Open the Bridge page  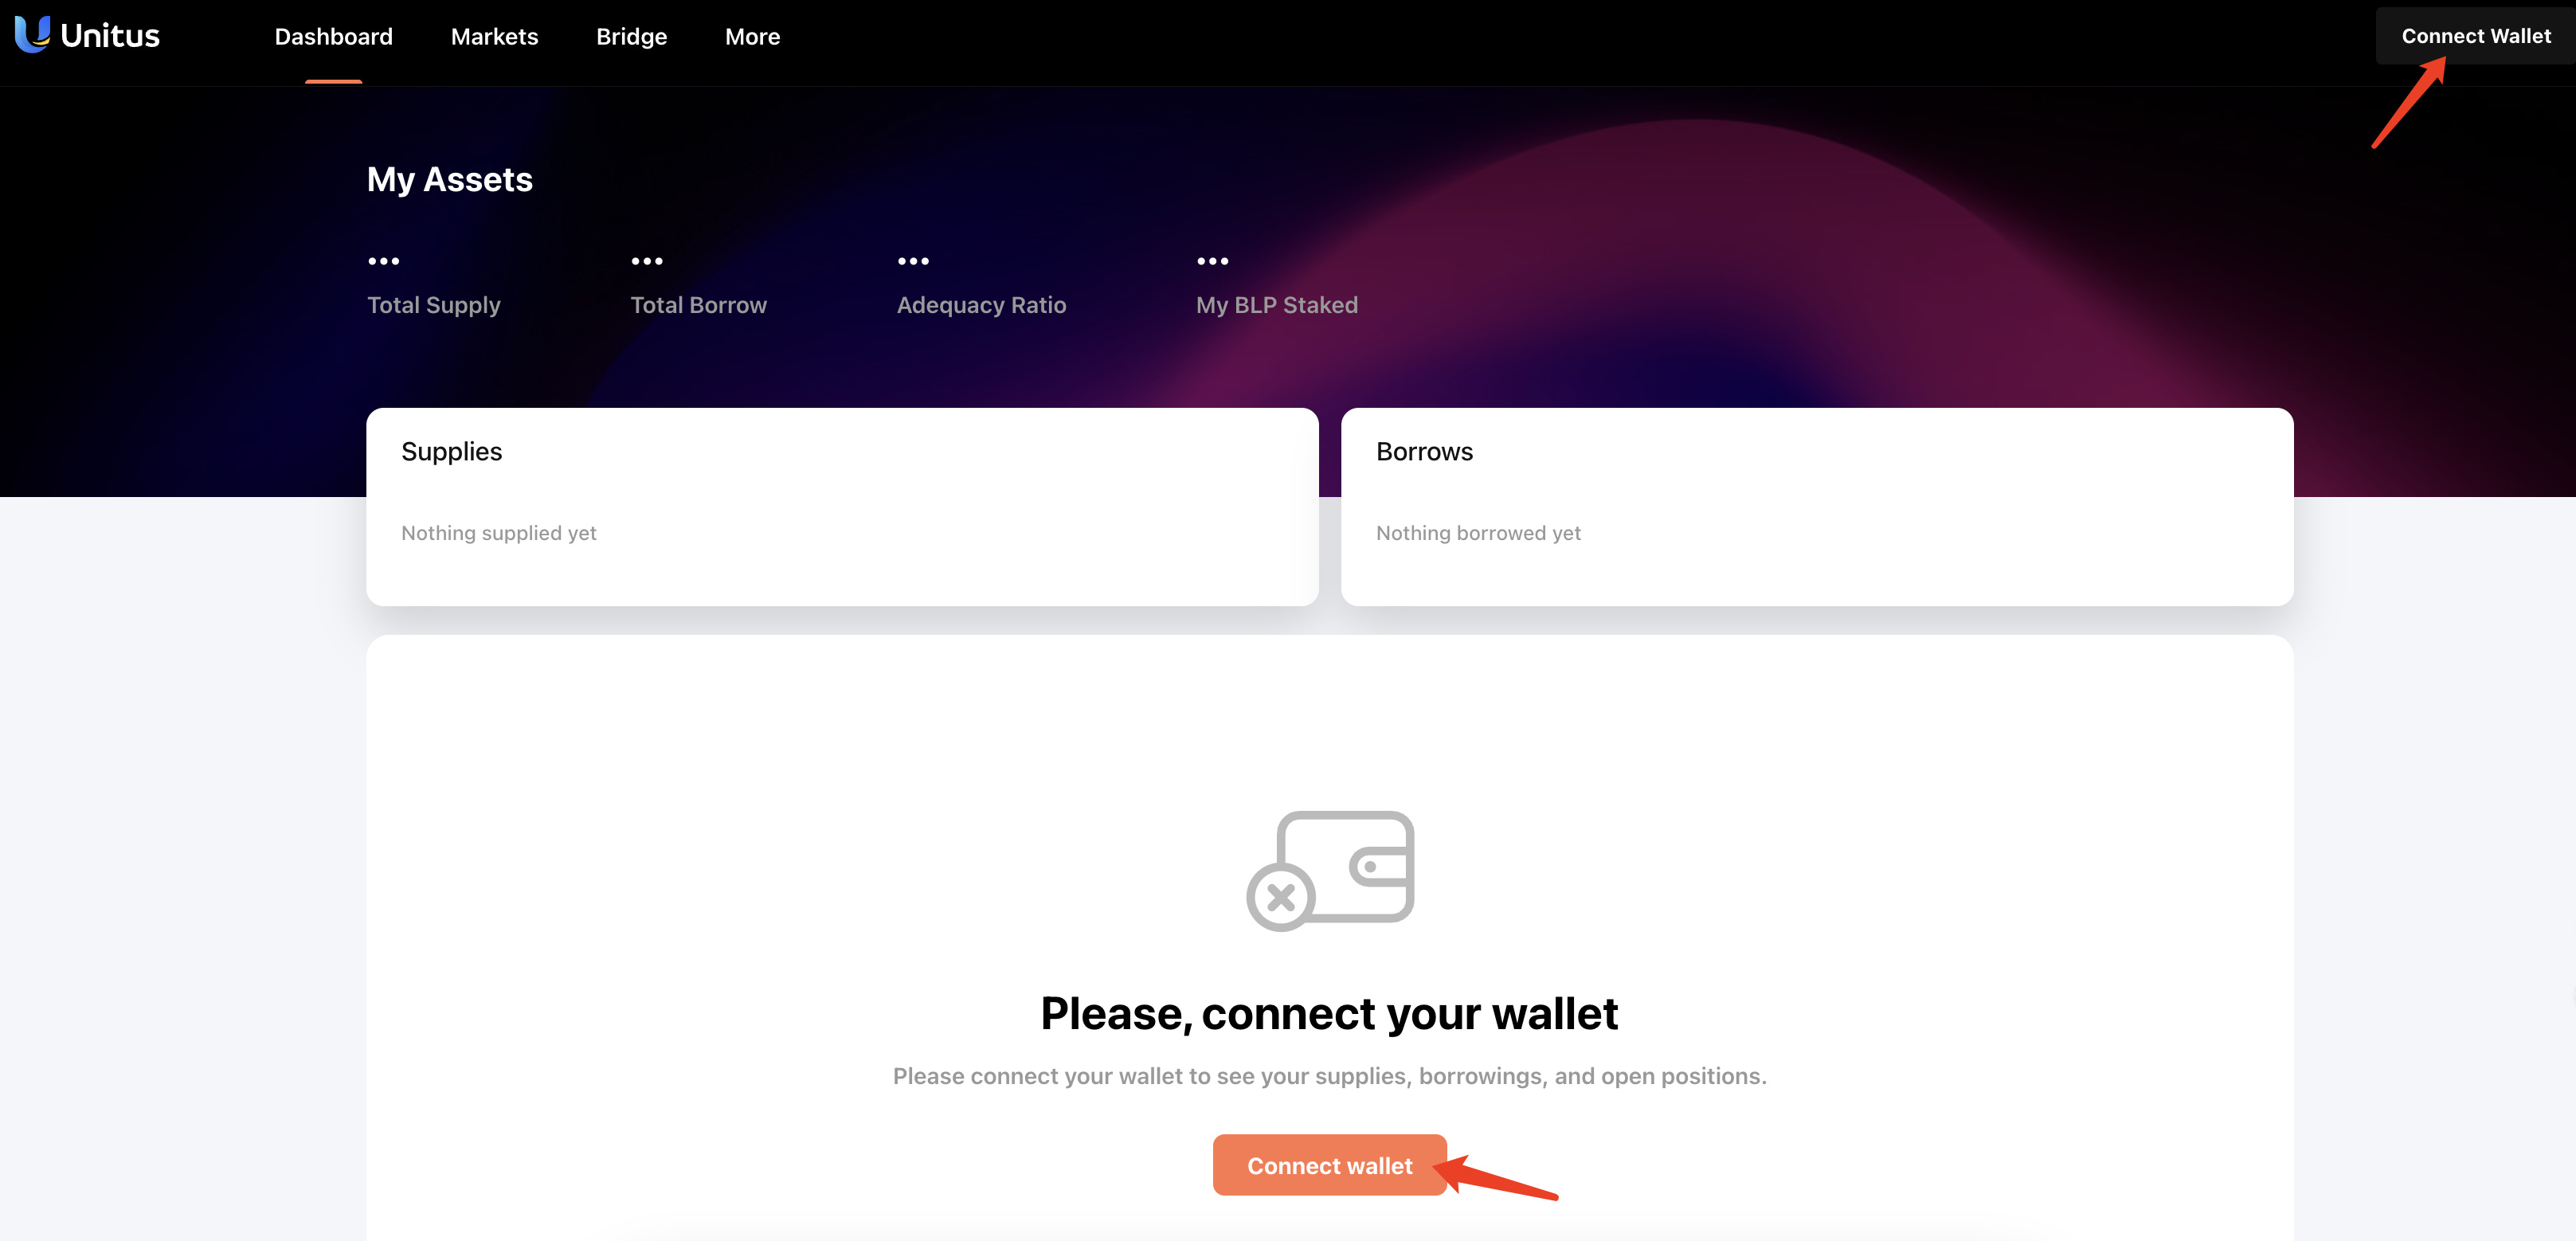631,37
